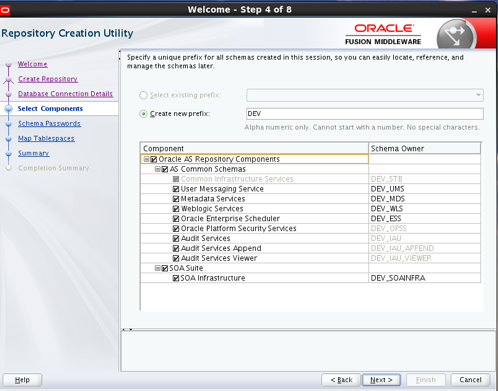The image size is (498, 391).
Task: Click the DEV_IAU_APPEND schema owner cell
Action: [x=424, y=248]
